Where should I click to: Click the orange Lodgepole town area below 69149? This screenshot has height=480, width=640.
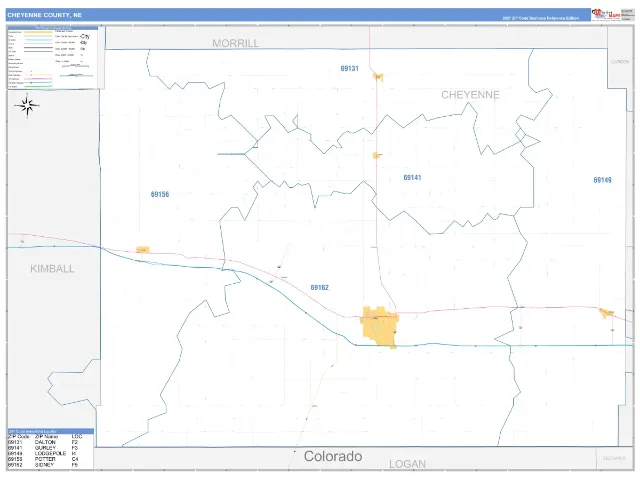coord(606,313)
